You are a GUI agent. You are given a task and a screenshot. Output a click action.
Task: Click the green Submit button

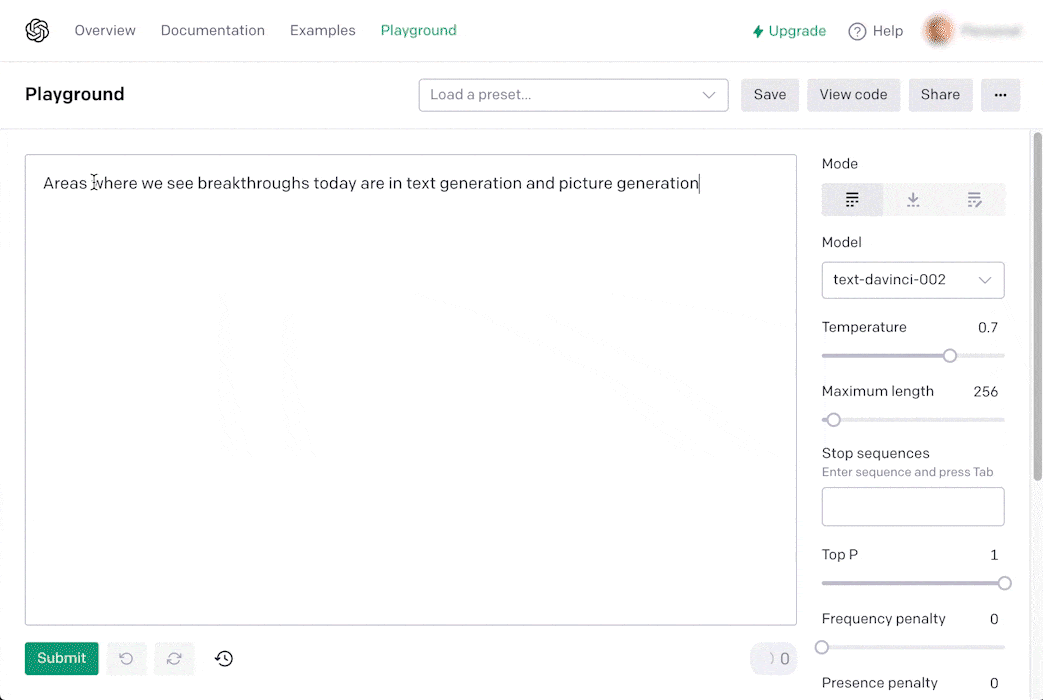click(62, 659)
